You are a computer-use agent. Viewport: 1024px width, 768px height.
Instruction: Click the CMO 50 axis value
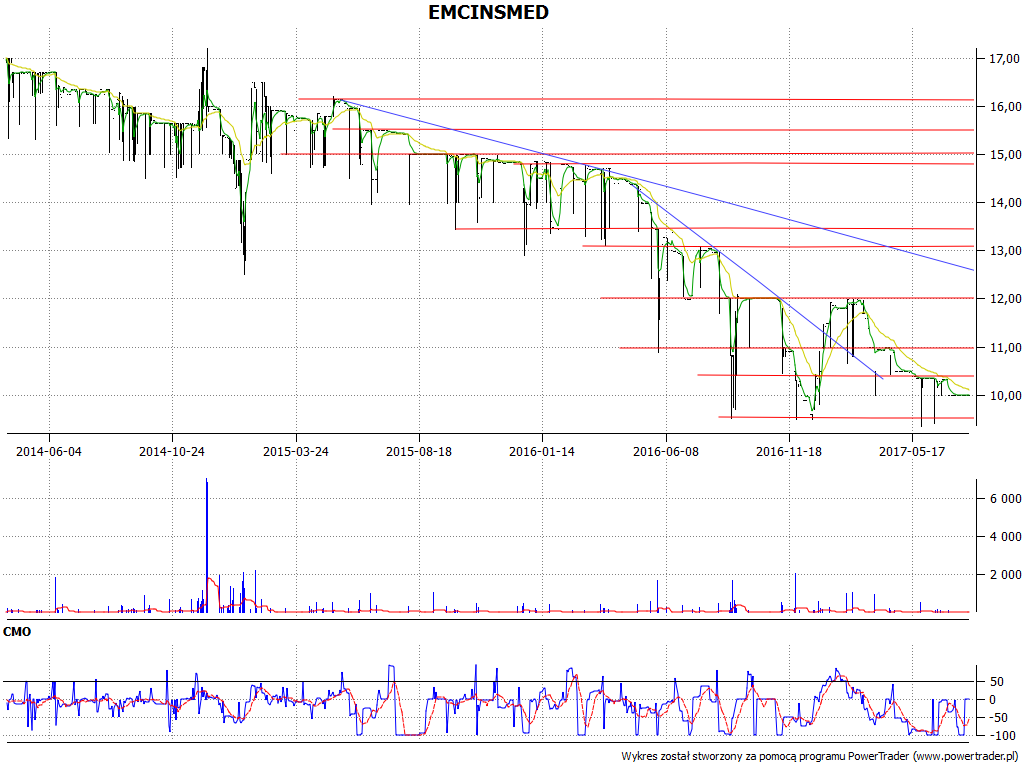pyautogui.click(x=997, y=682)
